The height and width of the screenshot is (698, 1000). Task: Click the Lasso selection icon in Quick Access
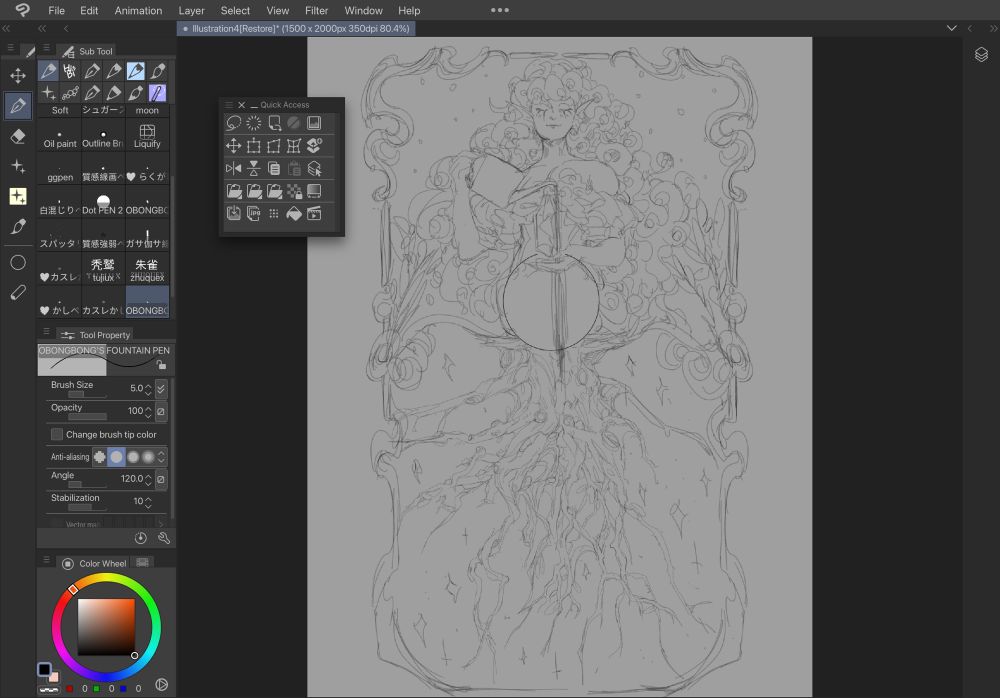233,123
